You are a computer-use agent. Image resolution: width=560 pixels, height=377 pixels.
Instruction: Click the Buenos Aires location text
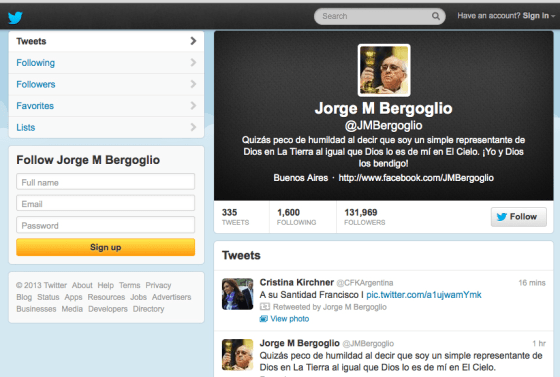tap(301, 178)
